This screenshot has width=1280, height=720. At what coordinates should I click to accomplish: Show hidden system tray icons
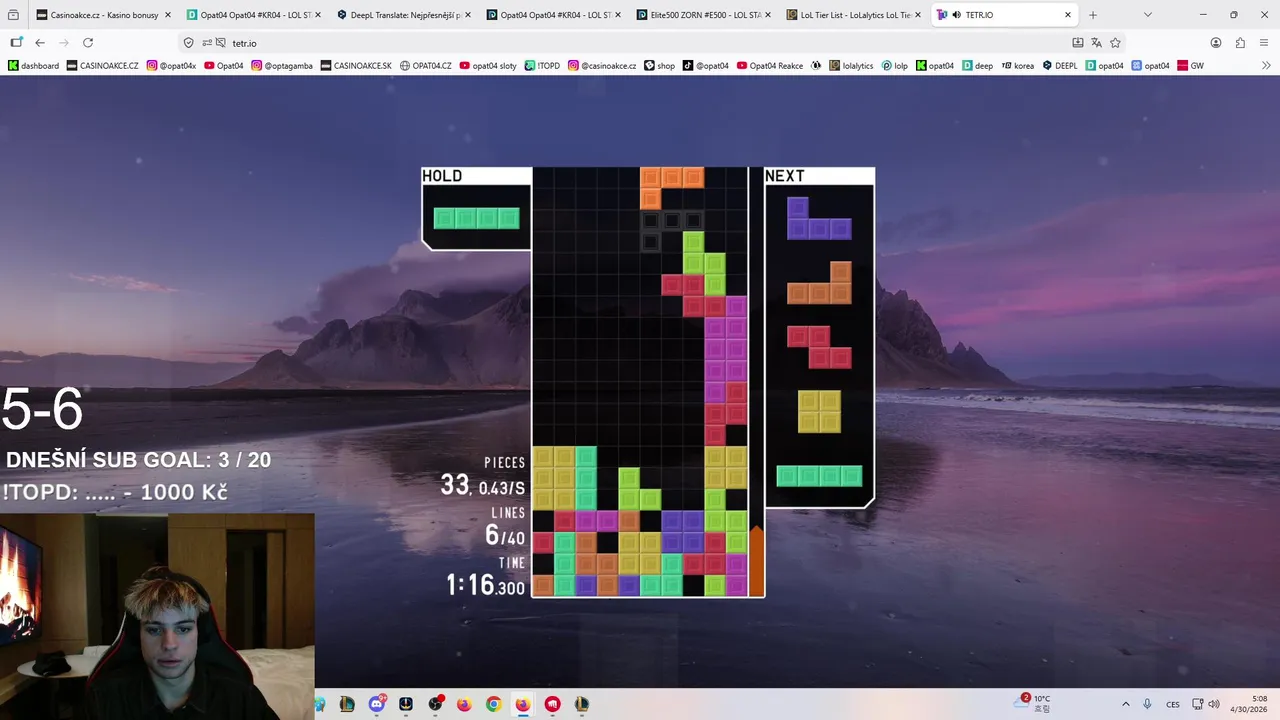click(x=1125, y=704)
